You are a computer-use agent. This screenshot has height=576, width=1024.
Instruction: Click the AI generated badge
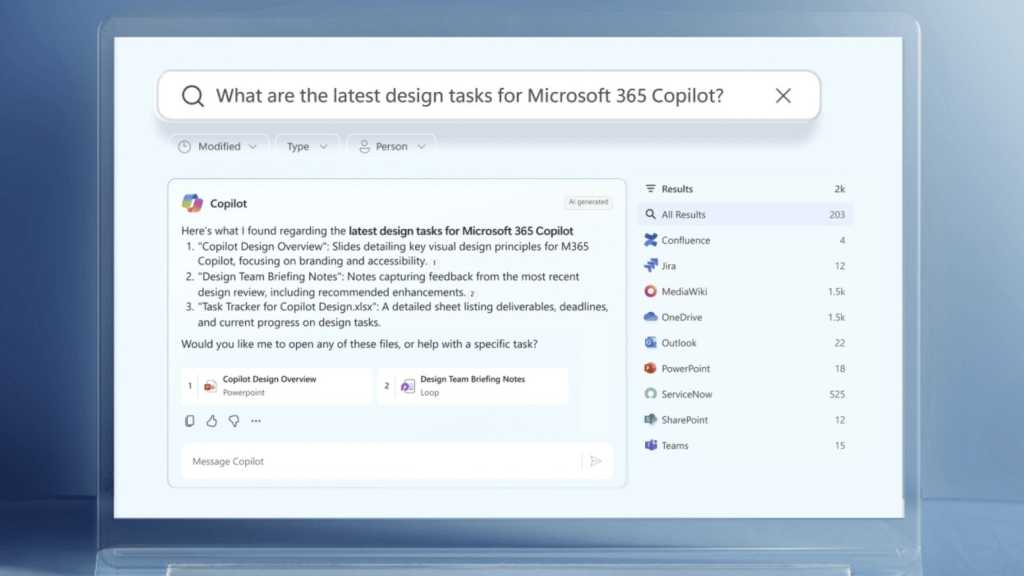[588, 202]
